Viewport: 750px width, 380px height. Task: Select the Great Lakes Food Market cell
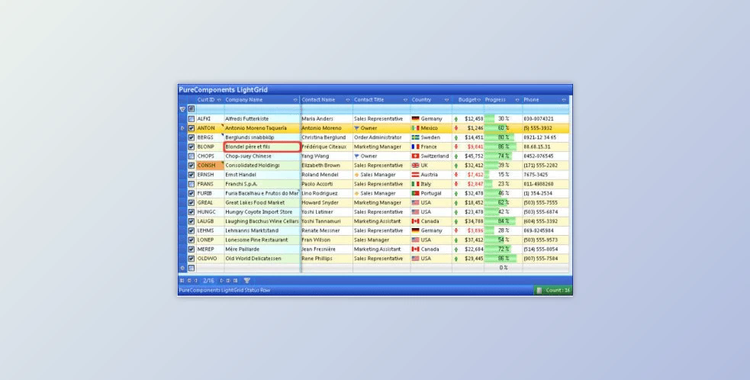pyautogui.click(x=262, y=202)
